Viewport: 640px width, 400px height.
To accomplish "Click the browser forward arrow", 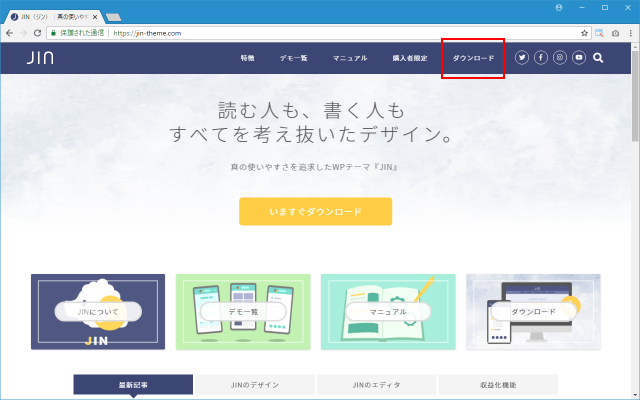I will point(24,33).
